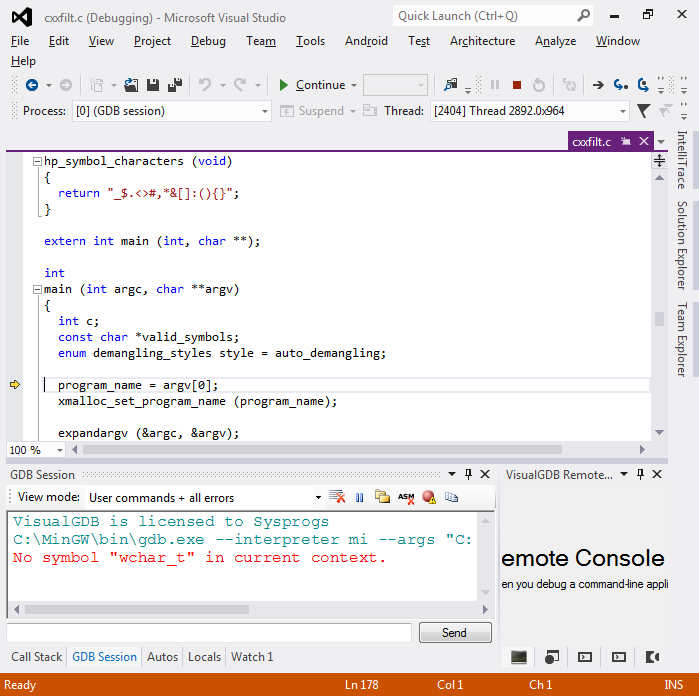Click the red ball warning icon
Image resolution: width=699 pixels, height=697 pixels.
pyautogui.click(x=429, y=497)
